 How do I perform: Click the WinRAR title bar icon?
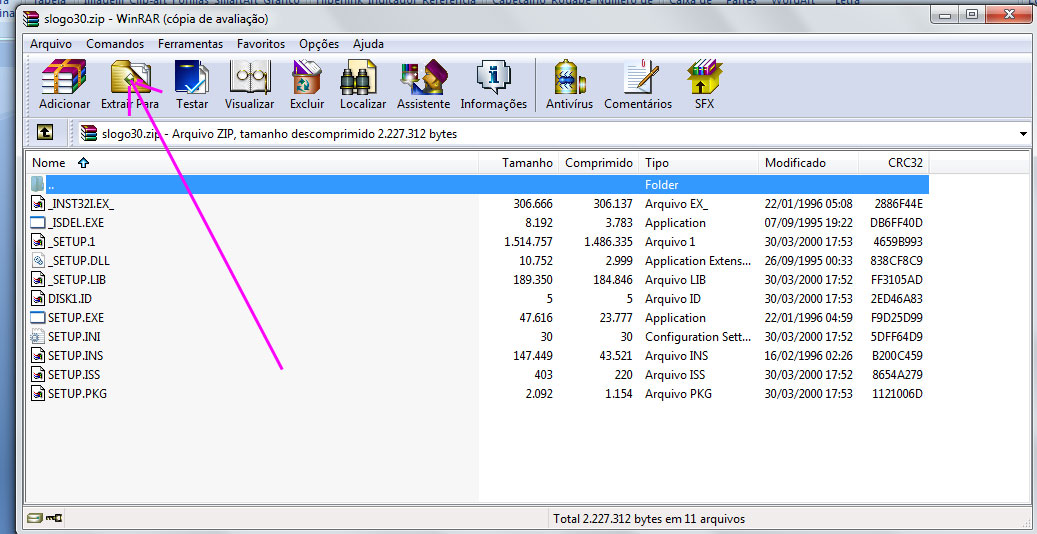click(31, 19)
